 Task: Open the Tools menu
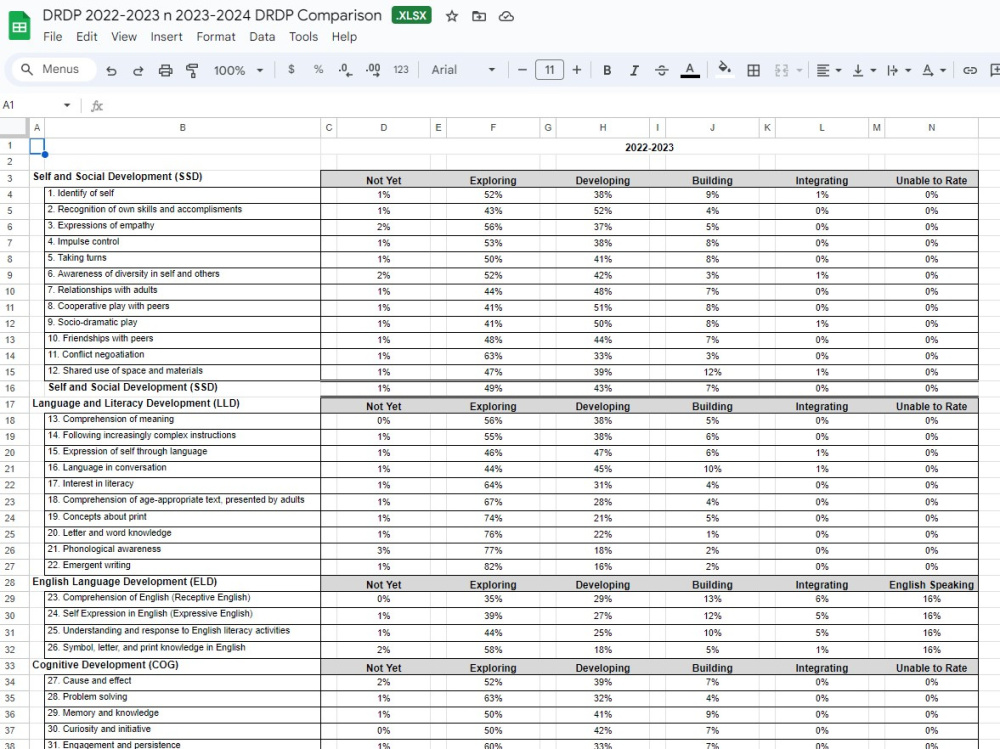(303, 37)
